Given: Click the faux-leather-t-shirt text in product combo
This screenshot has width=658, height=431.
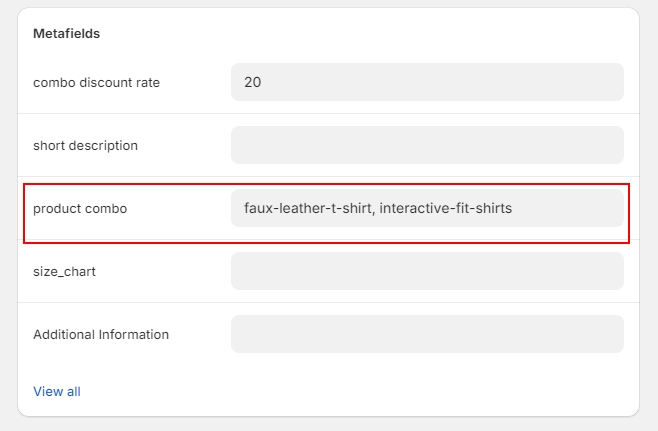Looking at the screenshot, I should click(x=306, y=208).
